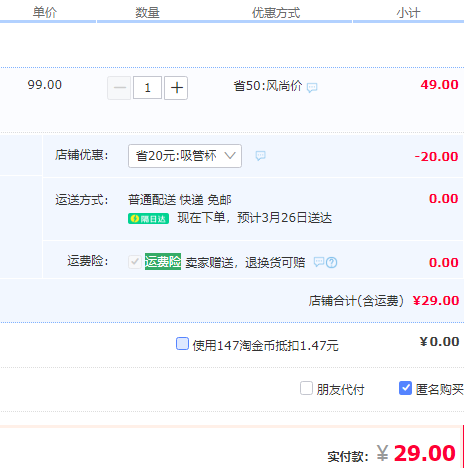
Task: Click the green 运费险 label tag
Action: point(163,262)
